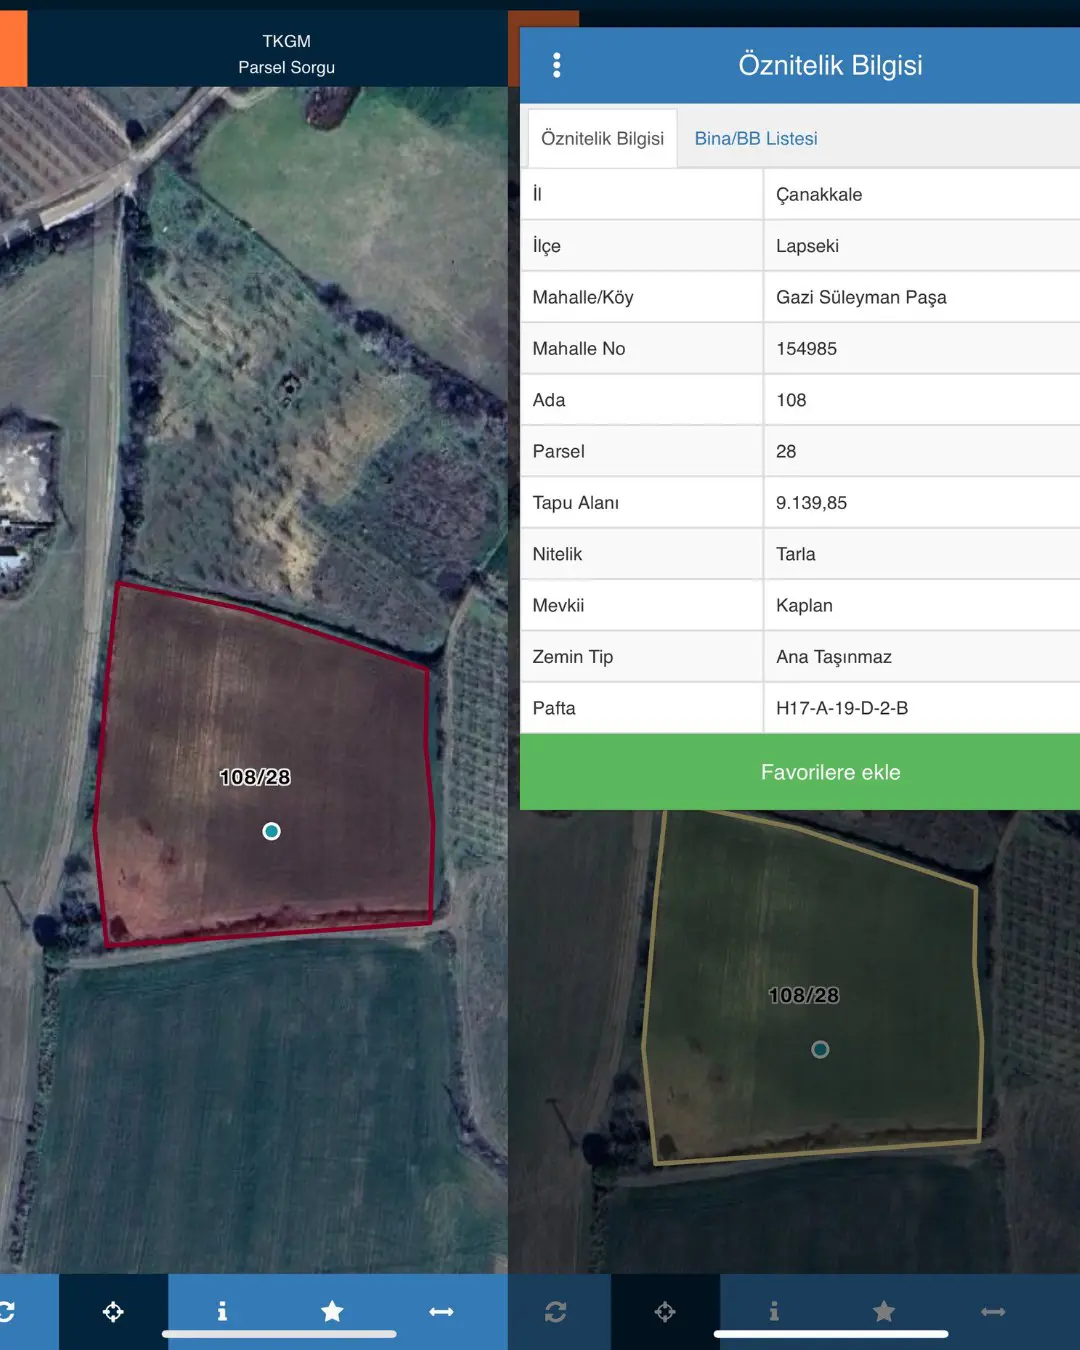Tap the Nitelik row label
The image size is (1080, 1350).
[x=557, y=554]
